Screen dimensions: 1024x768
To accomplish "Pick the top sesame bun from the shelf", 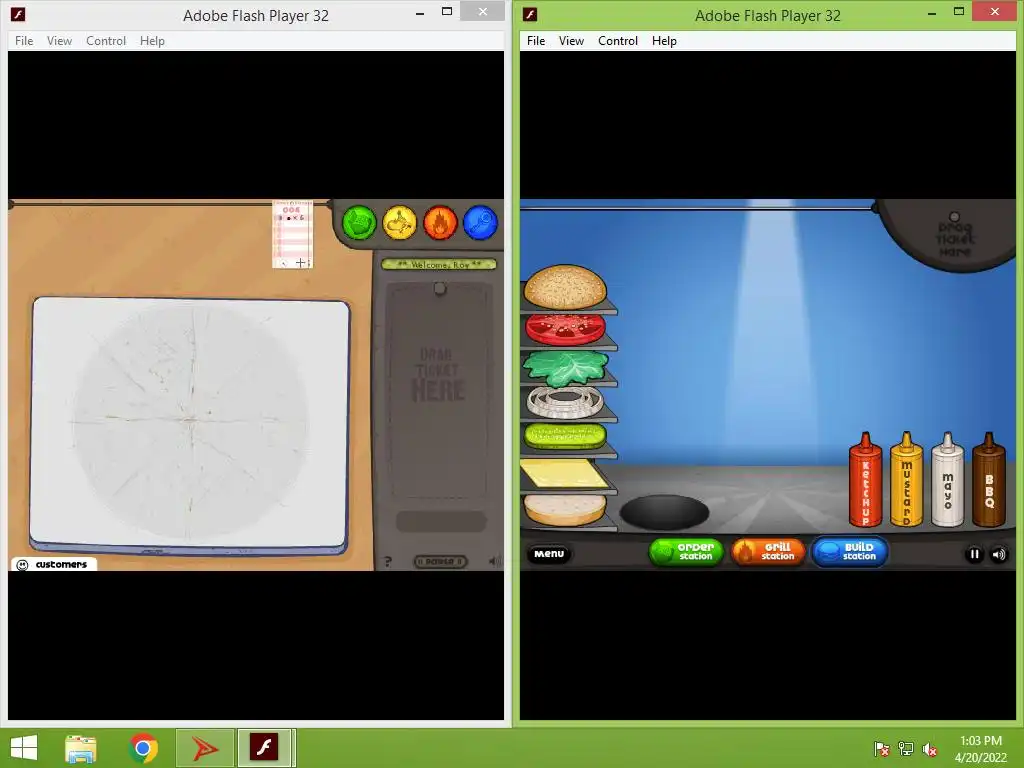I will [566, 286].
